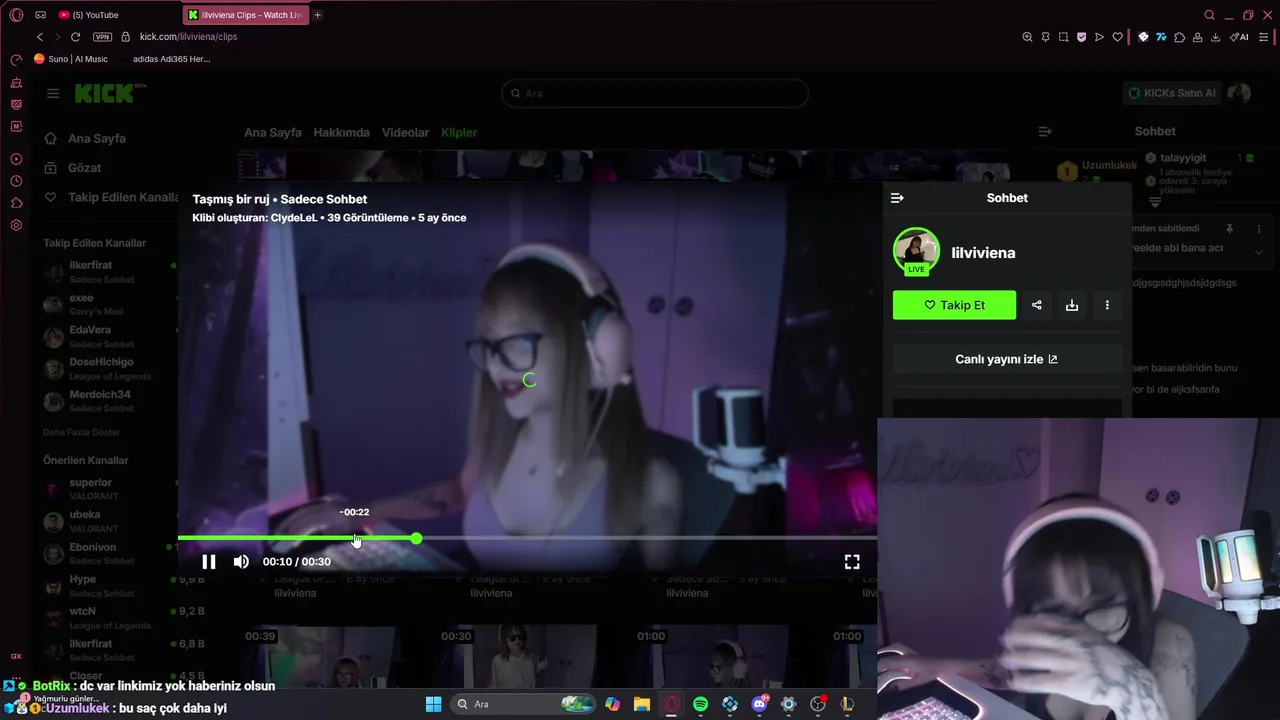Click Canlı yayını izle button

tap(1007, 359)
